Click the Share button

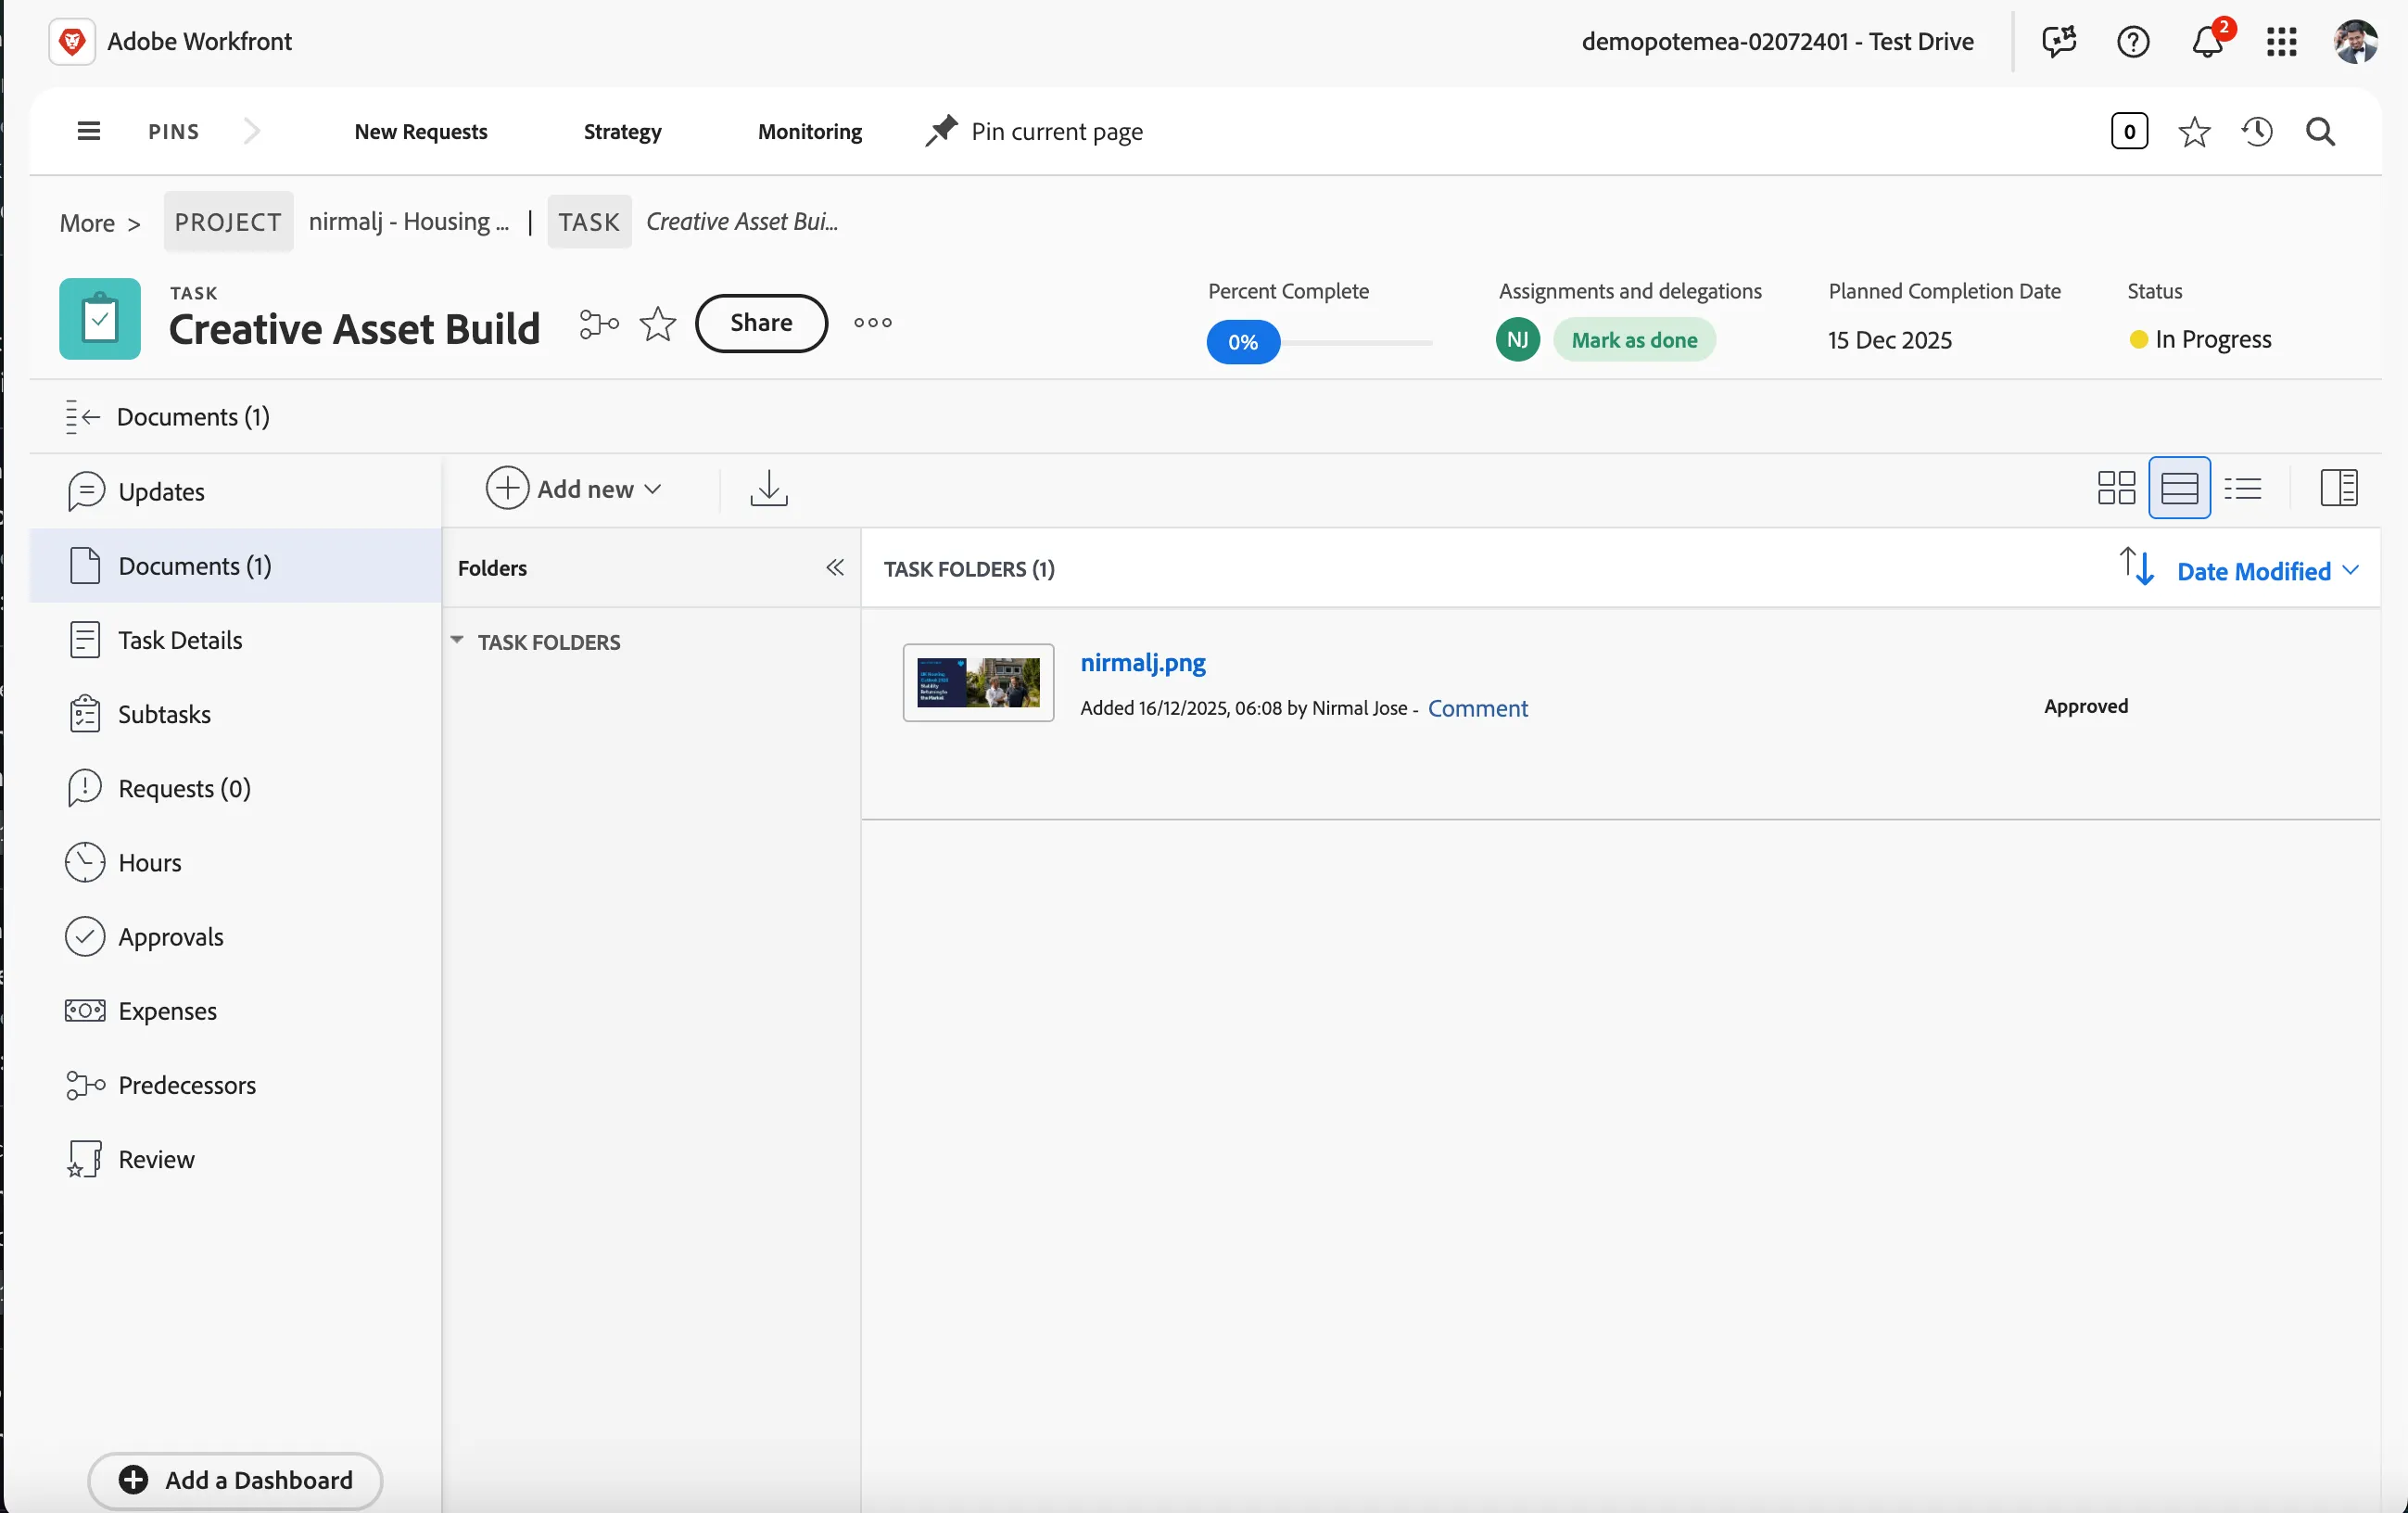(x=761, y=323)
